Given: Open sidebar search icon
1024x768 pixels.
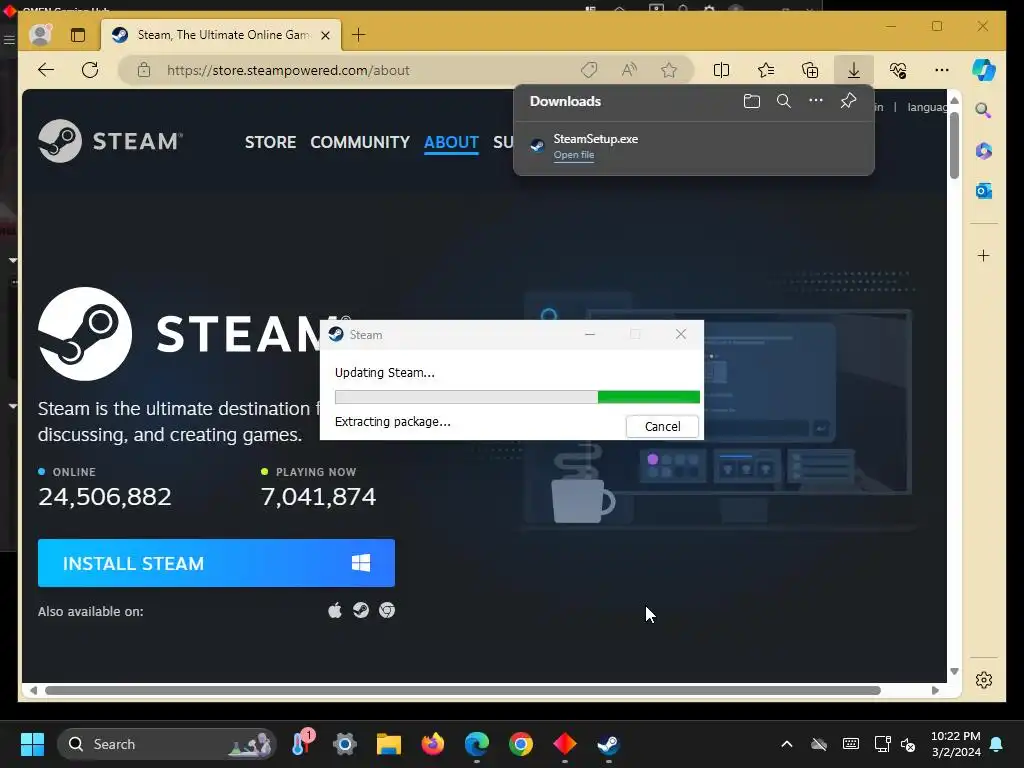Looking at the screenshot, I should (984, 110).
